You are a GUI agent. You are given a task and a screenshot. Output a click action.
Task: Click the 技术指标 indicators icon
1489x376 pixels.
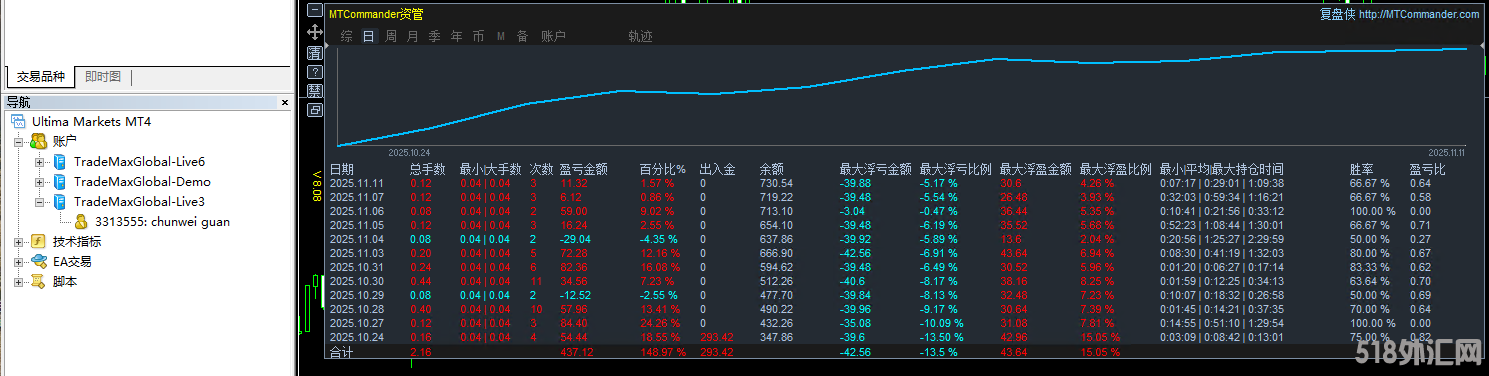coord(39,242)
